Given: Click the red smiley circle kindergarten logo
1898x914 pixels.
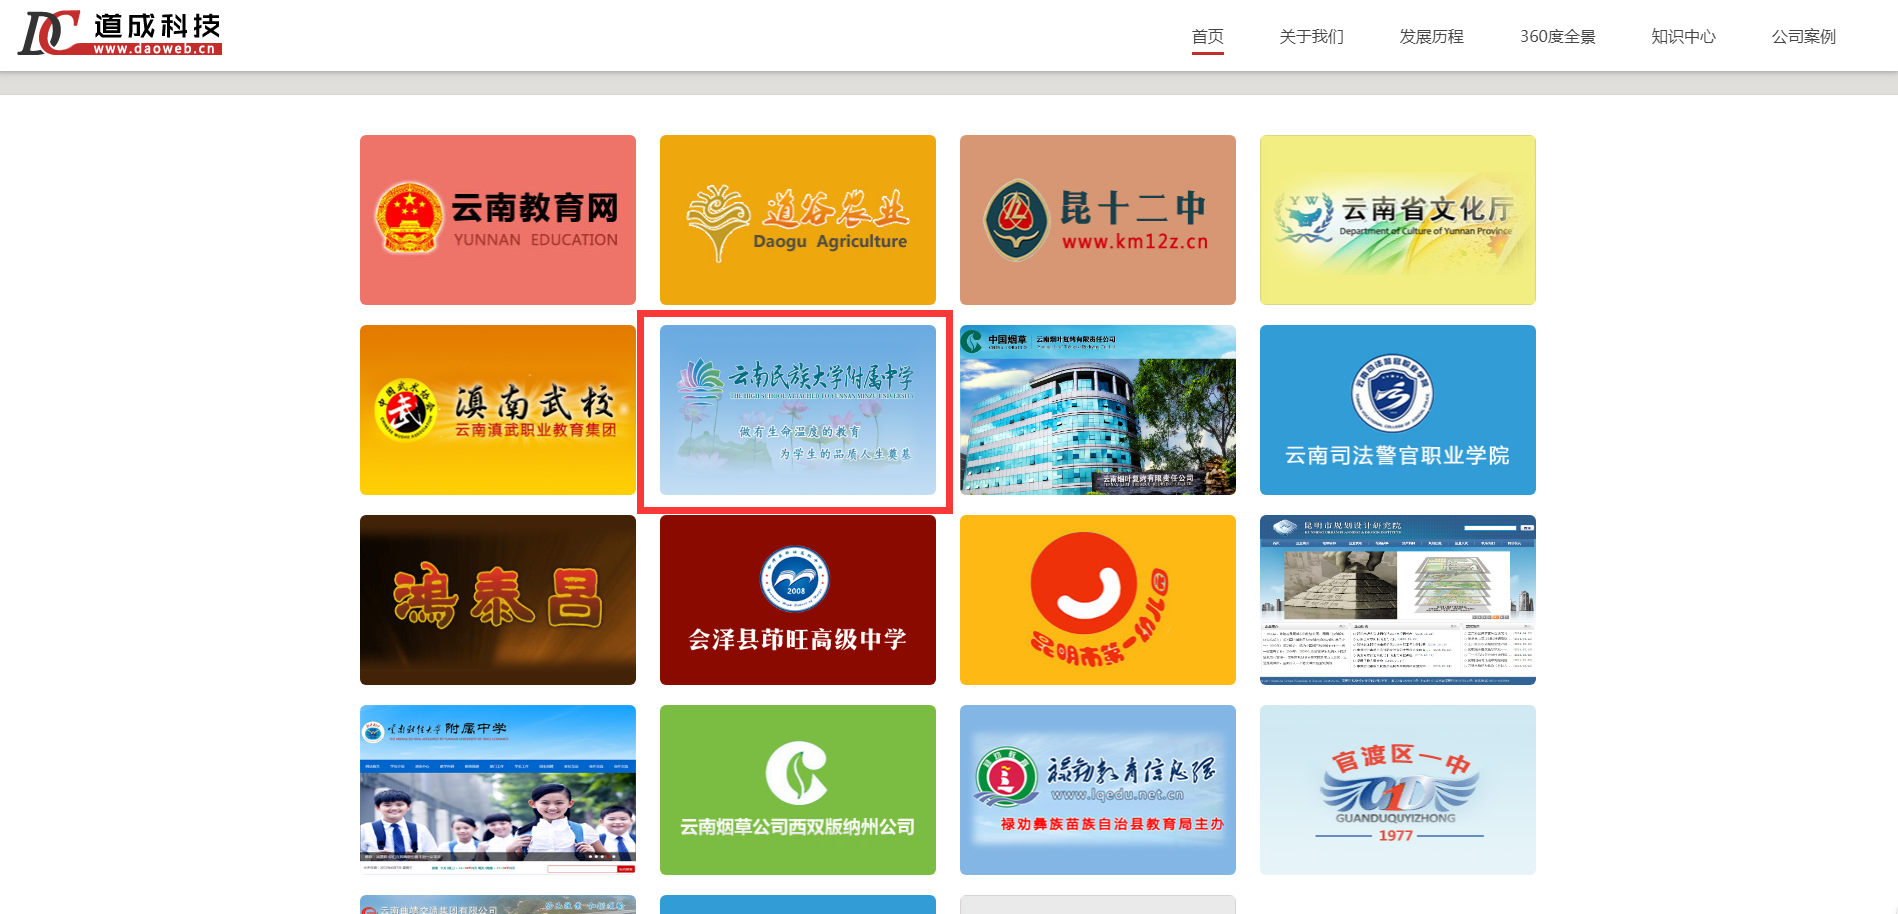Looking at the screenshot, I should [x=1083, y=583].
